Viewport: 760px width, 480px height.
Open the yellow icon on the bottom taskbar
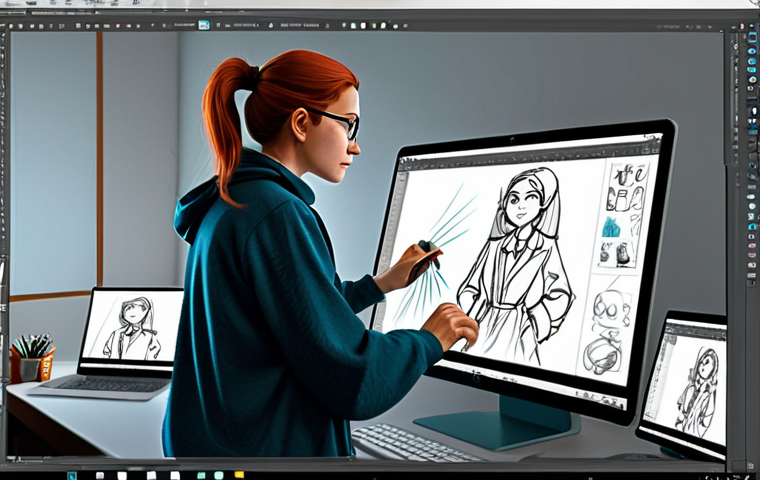(239, 475)
